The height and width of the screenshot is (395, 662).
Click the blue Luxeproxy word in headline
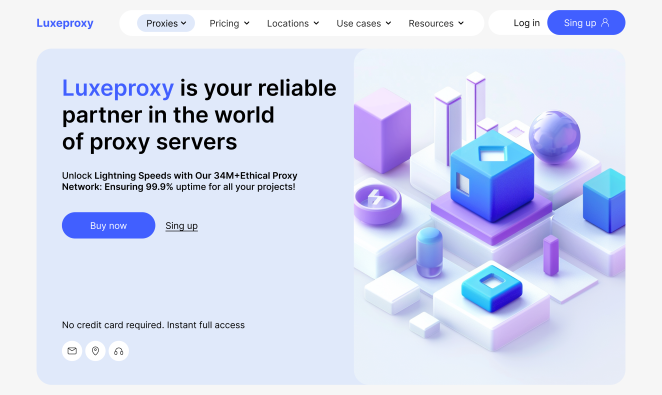118,88
